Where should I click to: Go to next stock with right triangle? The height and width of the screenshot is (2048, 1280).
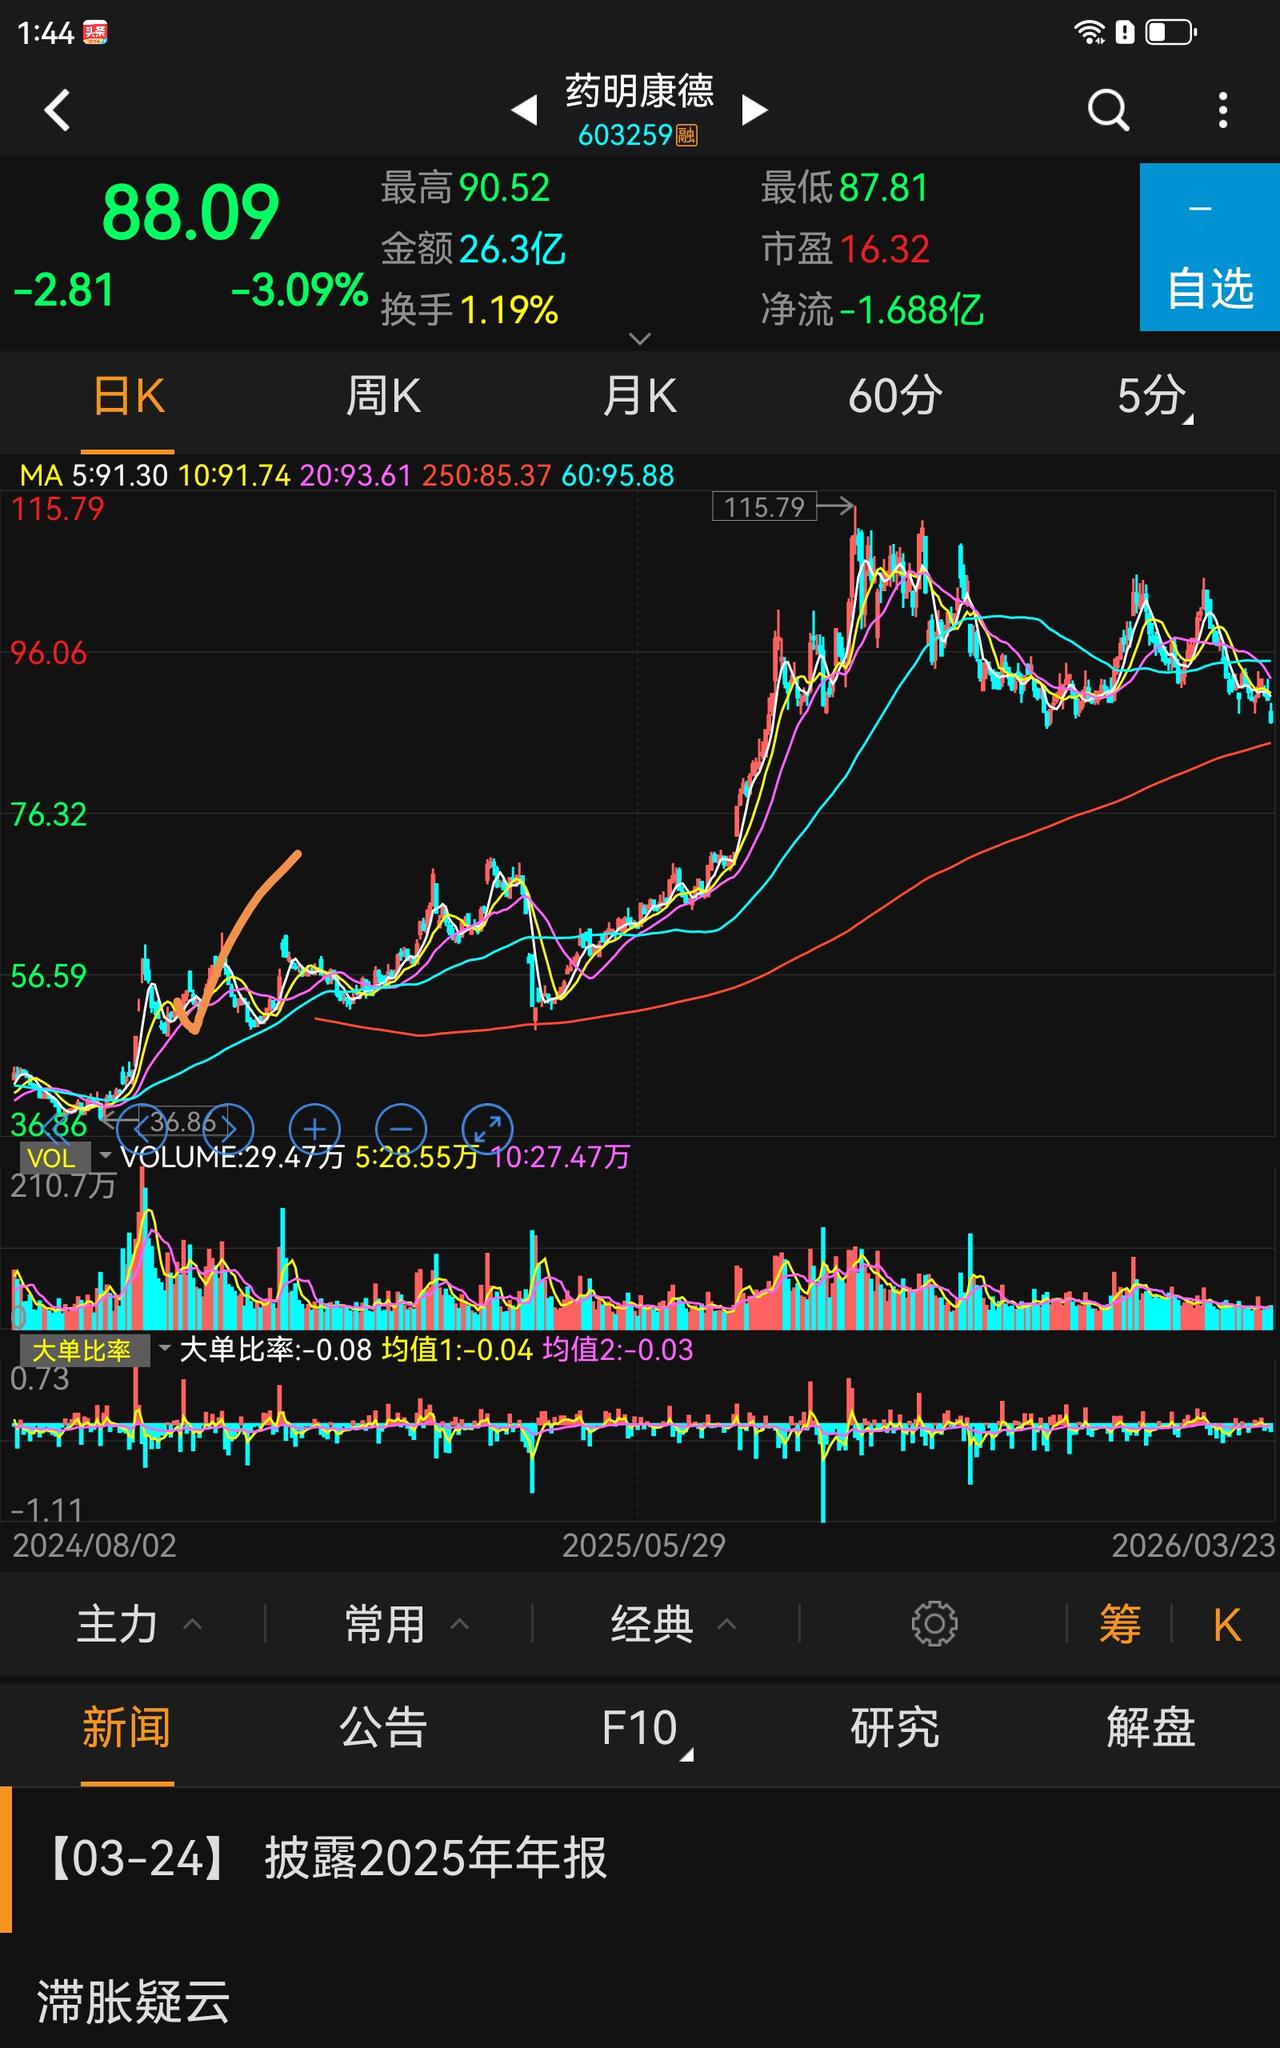(754, 110)
